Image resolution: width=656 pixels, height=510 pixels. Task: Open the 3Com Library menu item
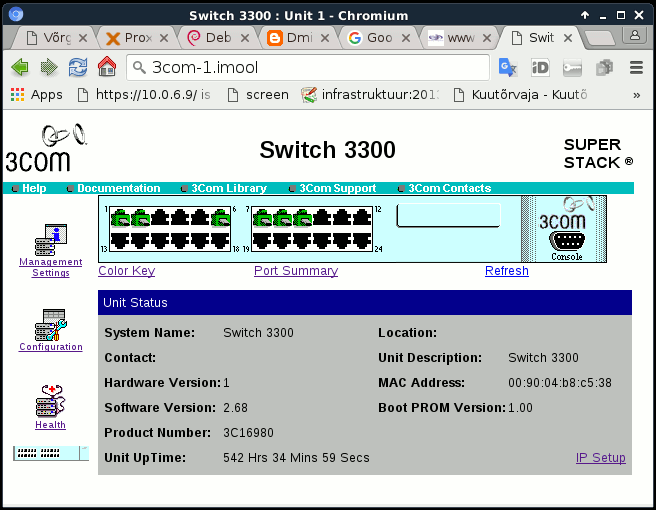coord(229,188)
